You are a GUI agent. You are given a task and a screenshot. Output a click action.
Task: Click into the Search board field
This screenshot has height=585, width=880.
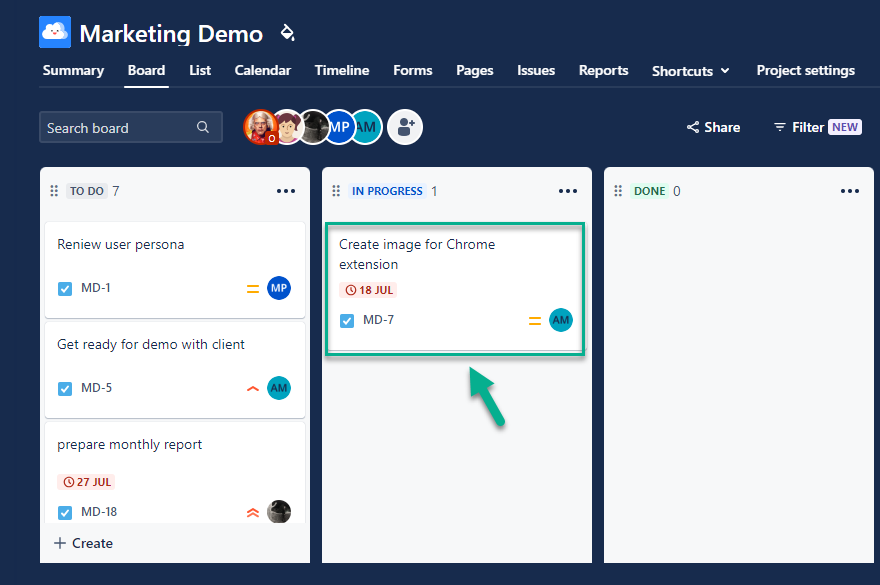[120, 128]
